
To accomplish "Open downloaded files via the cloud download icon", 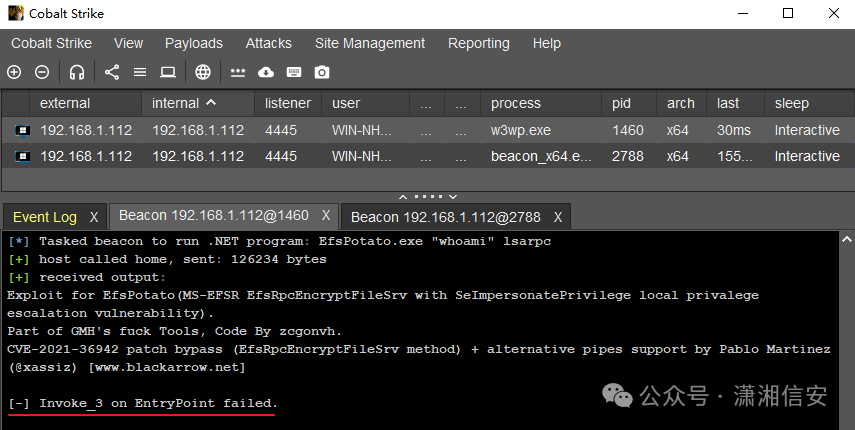I will (266, 72).
